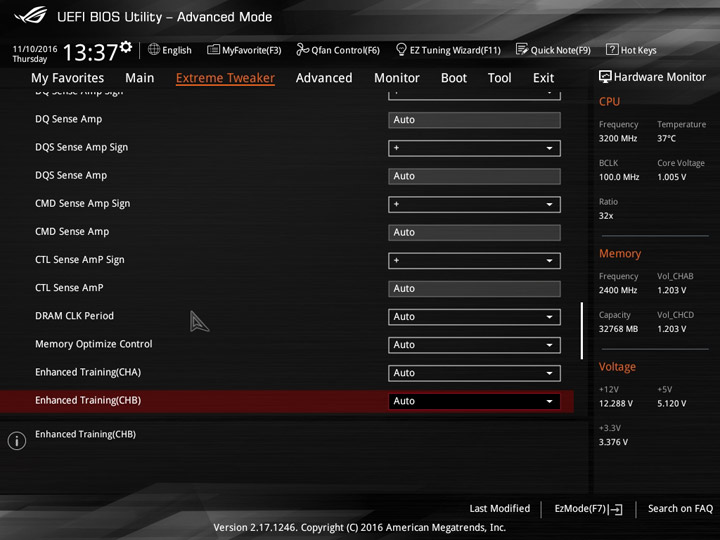The width and height of the screenshot is (720, 540).
Task: Click the Memory section heading
Action: [620, 254]
